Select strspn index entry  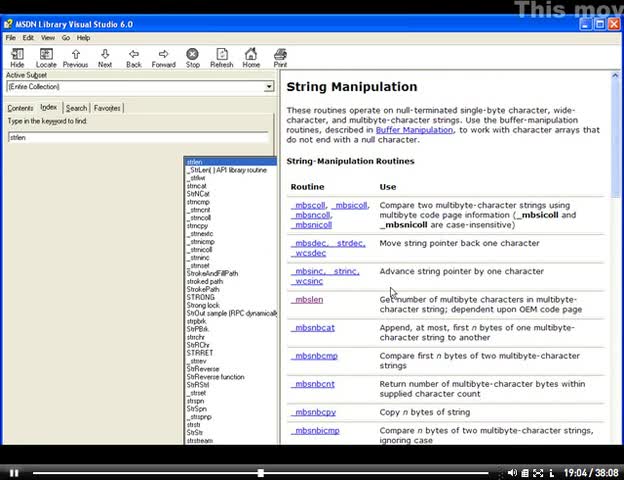(195, 401)
